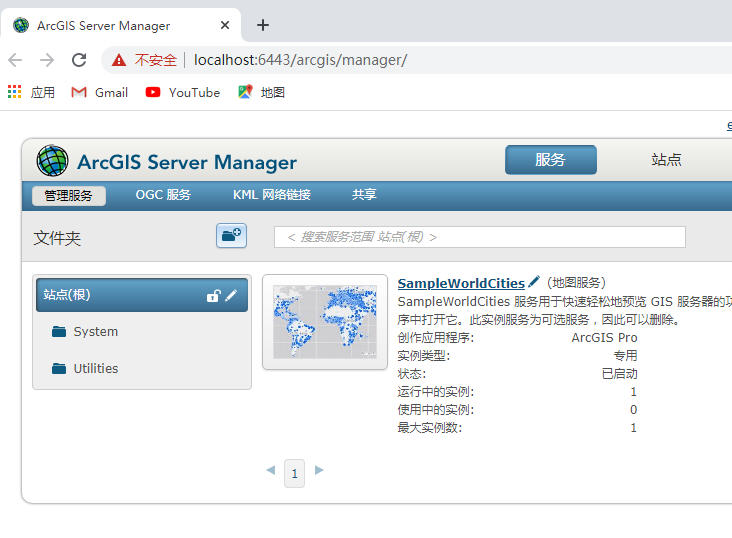Select the 管理服务 submenu
Screen dimensions: 732x538
click(69, 196)
